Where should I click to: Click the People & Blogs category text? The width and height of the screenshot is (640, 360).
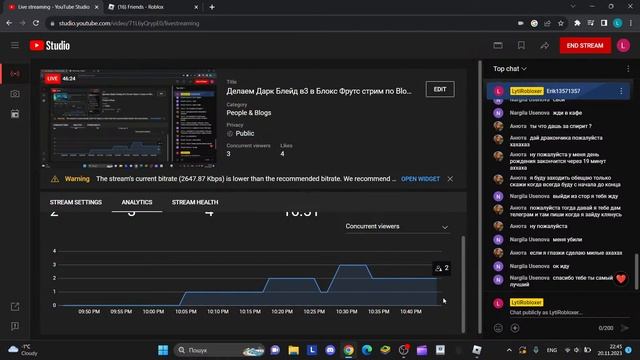(x=249, y=113)
